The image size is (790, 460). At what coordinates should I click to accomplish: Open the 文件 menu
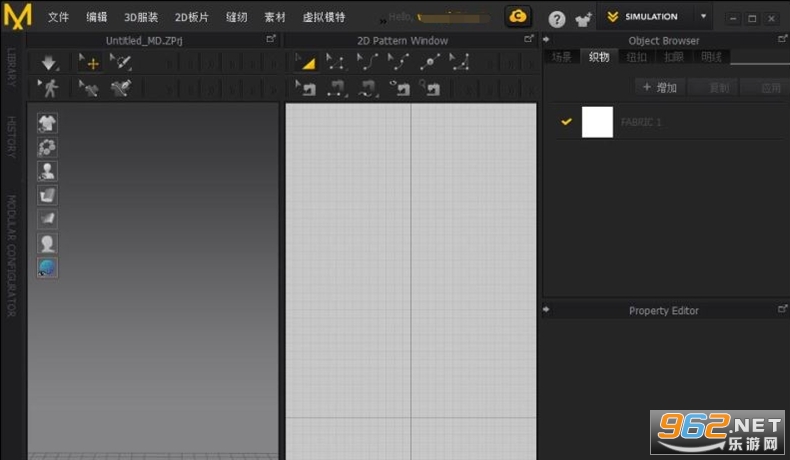pyautogui.click(x=58, y=17)
